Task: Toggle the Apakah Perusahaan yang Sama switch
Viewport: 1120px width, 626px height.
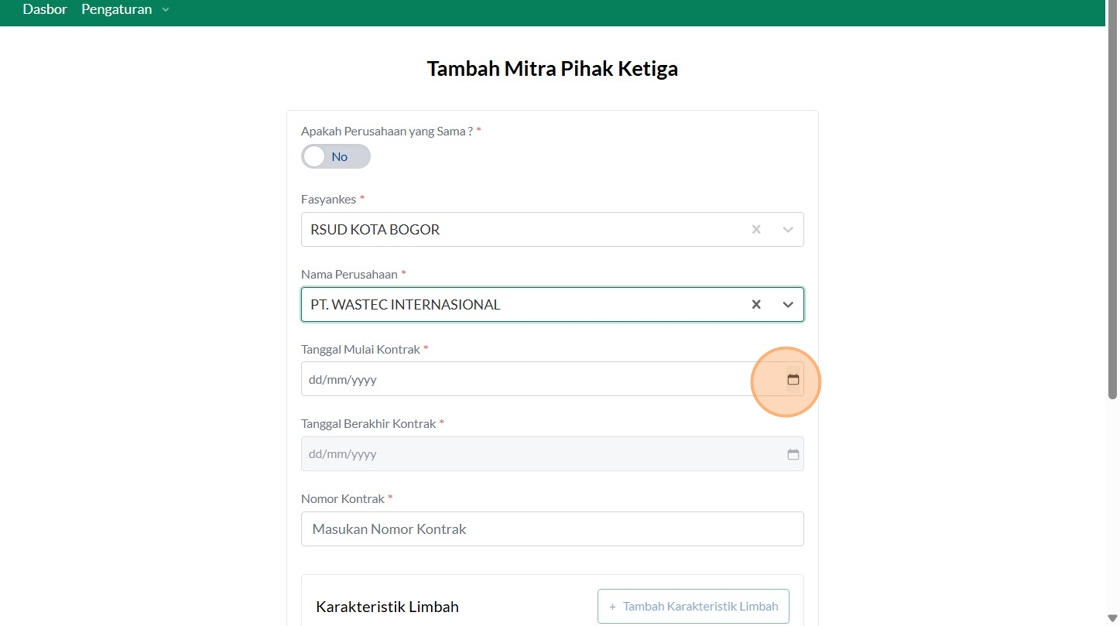Action: tap(336, 156)
